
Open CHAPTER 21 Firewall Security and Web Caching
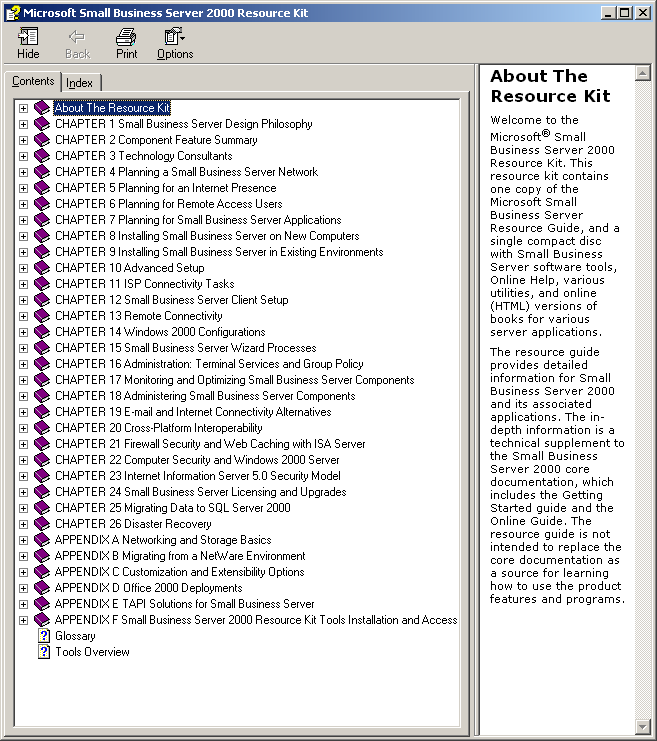point(210,444)
